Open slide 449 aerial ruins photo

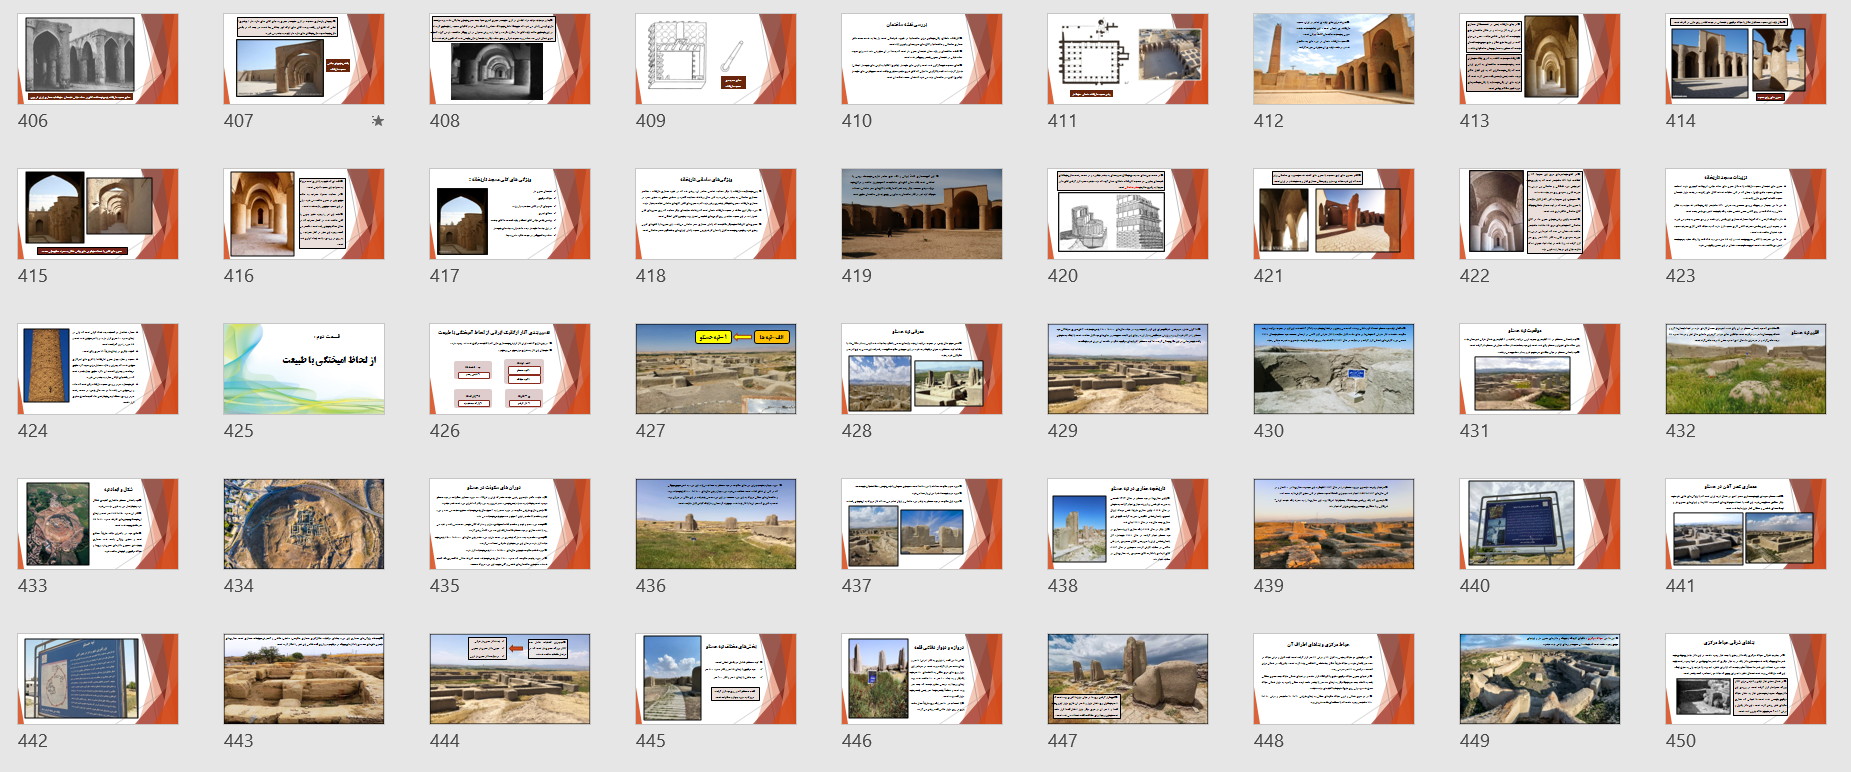1540,679
